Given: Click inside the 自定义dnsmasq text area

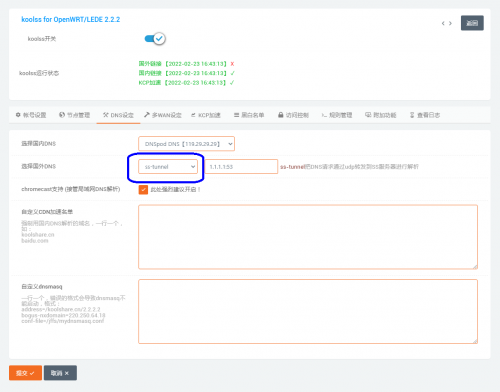Looking at the screenshot, I should pyautogui.click(x=308, y=312).
